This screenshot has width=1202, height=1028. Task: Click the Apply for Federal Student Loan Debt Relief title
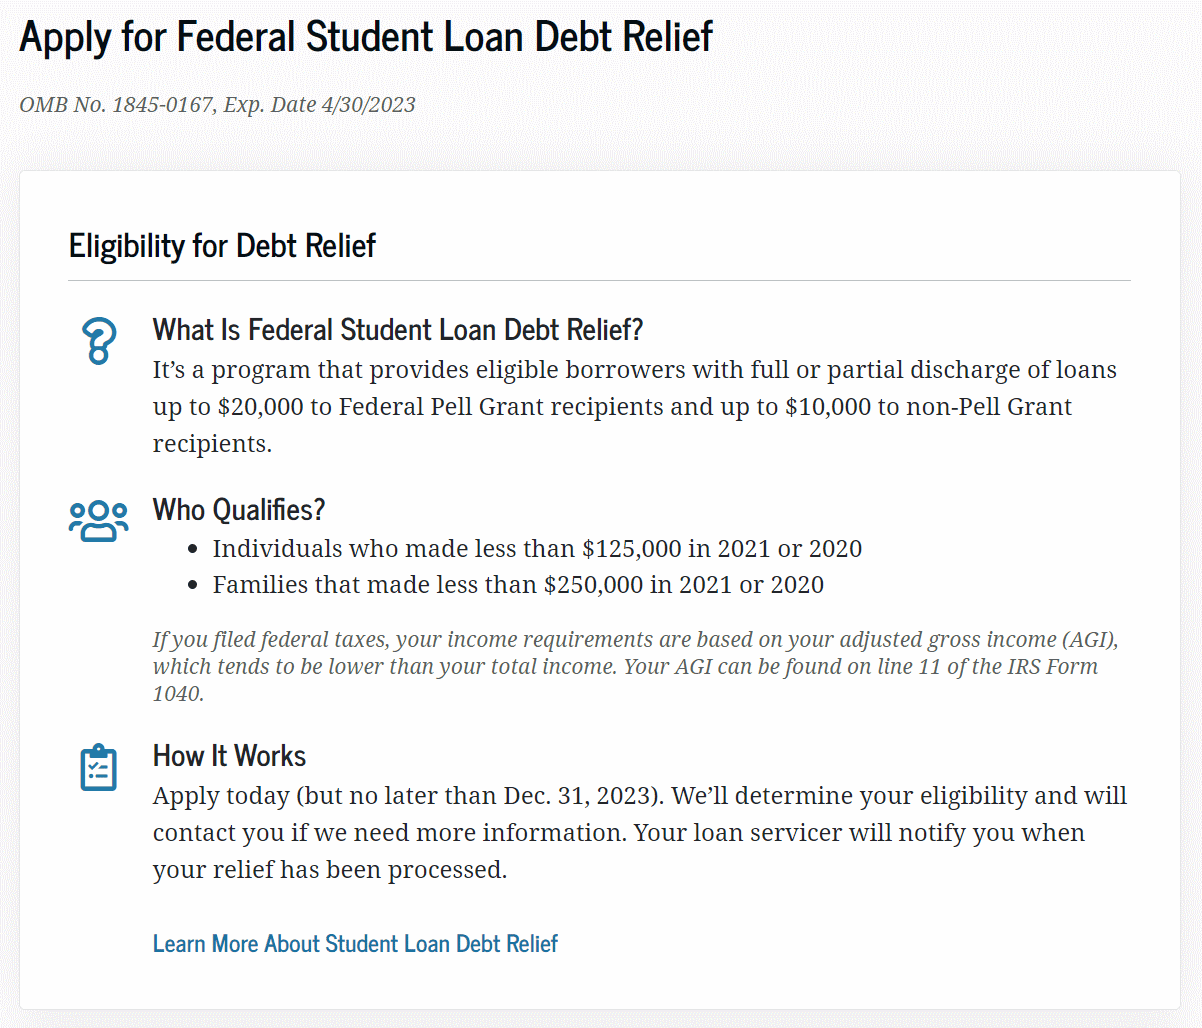(366, 36)
